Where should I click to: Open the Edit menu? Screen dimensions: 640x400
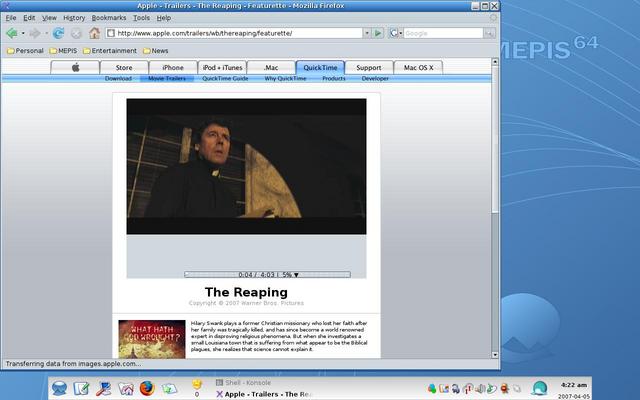coord(29,18)
